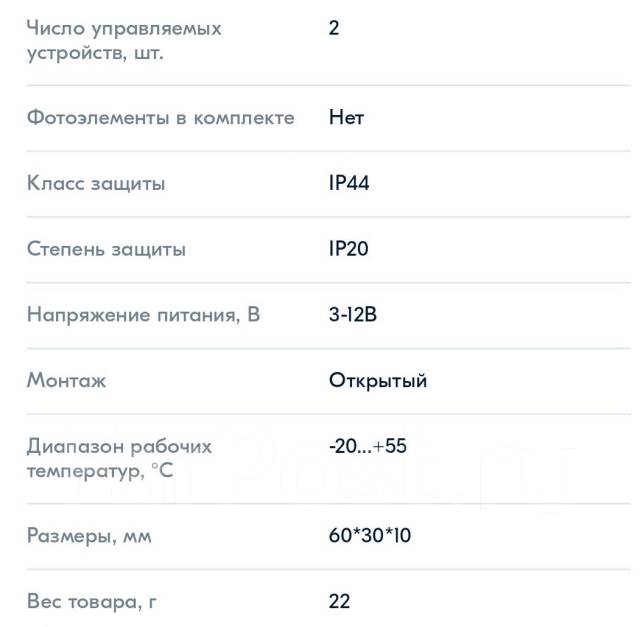Select the -20...+55 temperature value
The width and height of the screenshot is (640, 627).
click(x=368, y=447)
